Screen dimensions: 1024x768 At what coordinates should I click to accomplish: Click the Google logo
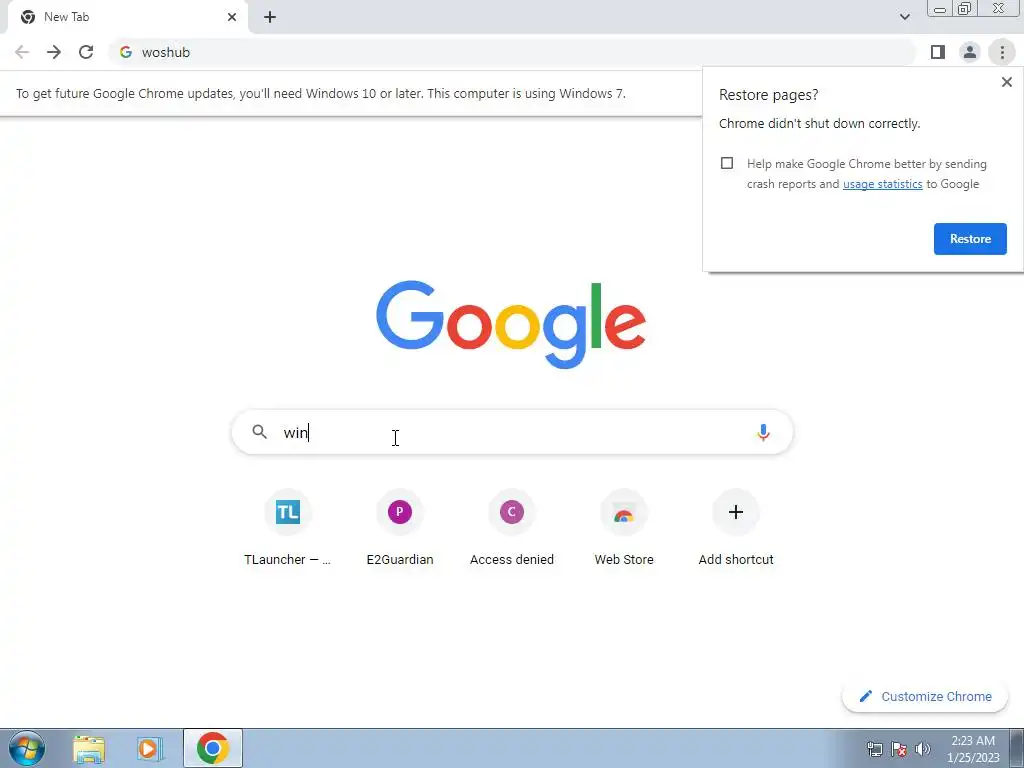[511, 325]
